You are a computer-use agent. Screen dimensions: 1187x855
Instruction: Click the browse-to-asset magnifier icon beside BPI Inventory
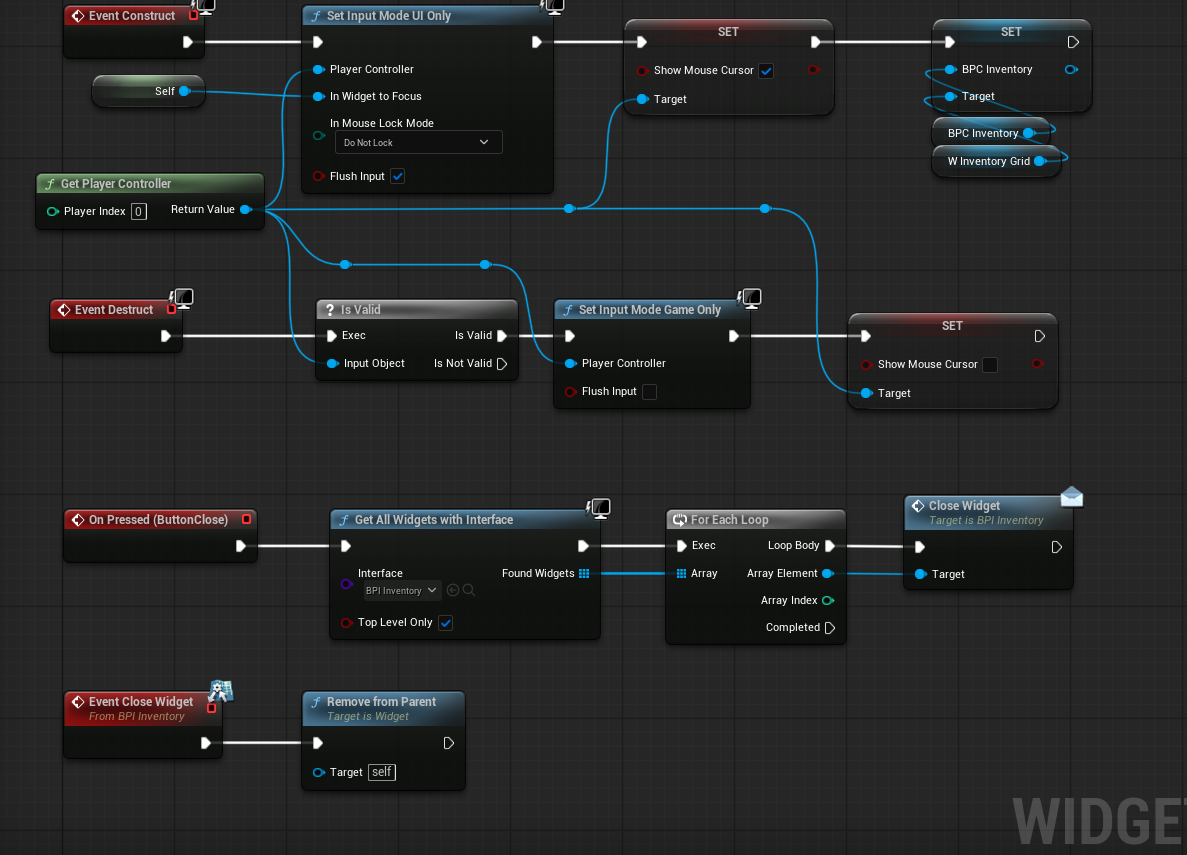469,590
